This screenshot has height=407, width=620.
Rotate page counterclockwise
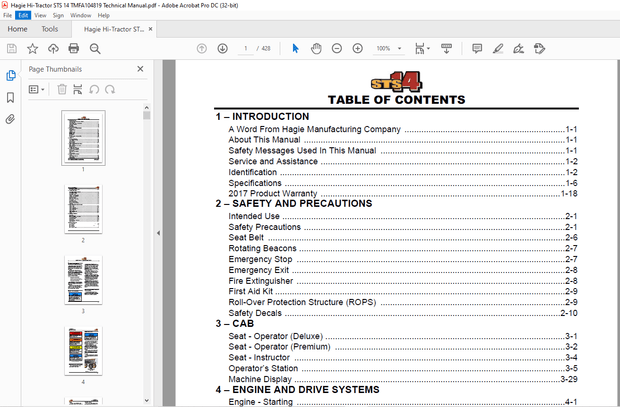pos(94,89)
